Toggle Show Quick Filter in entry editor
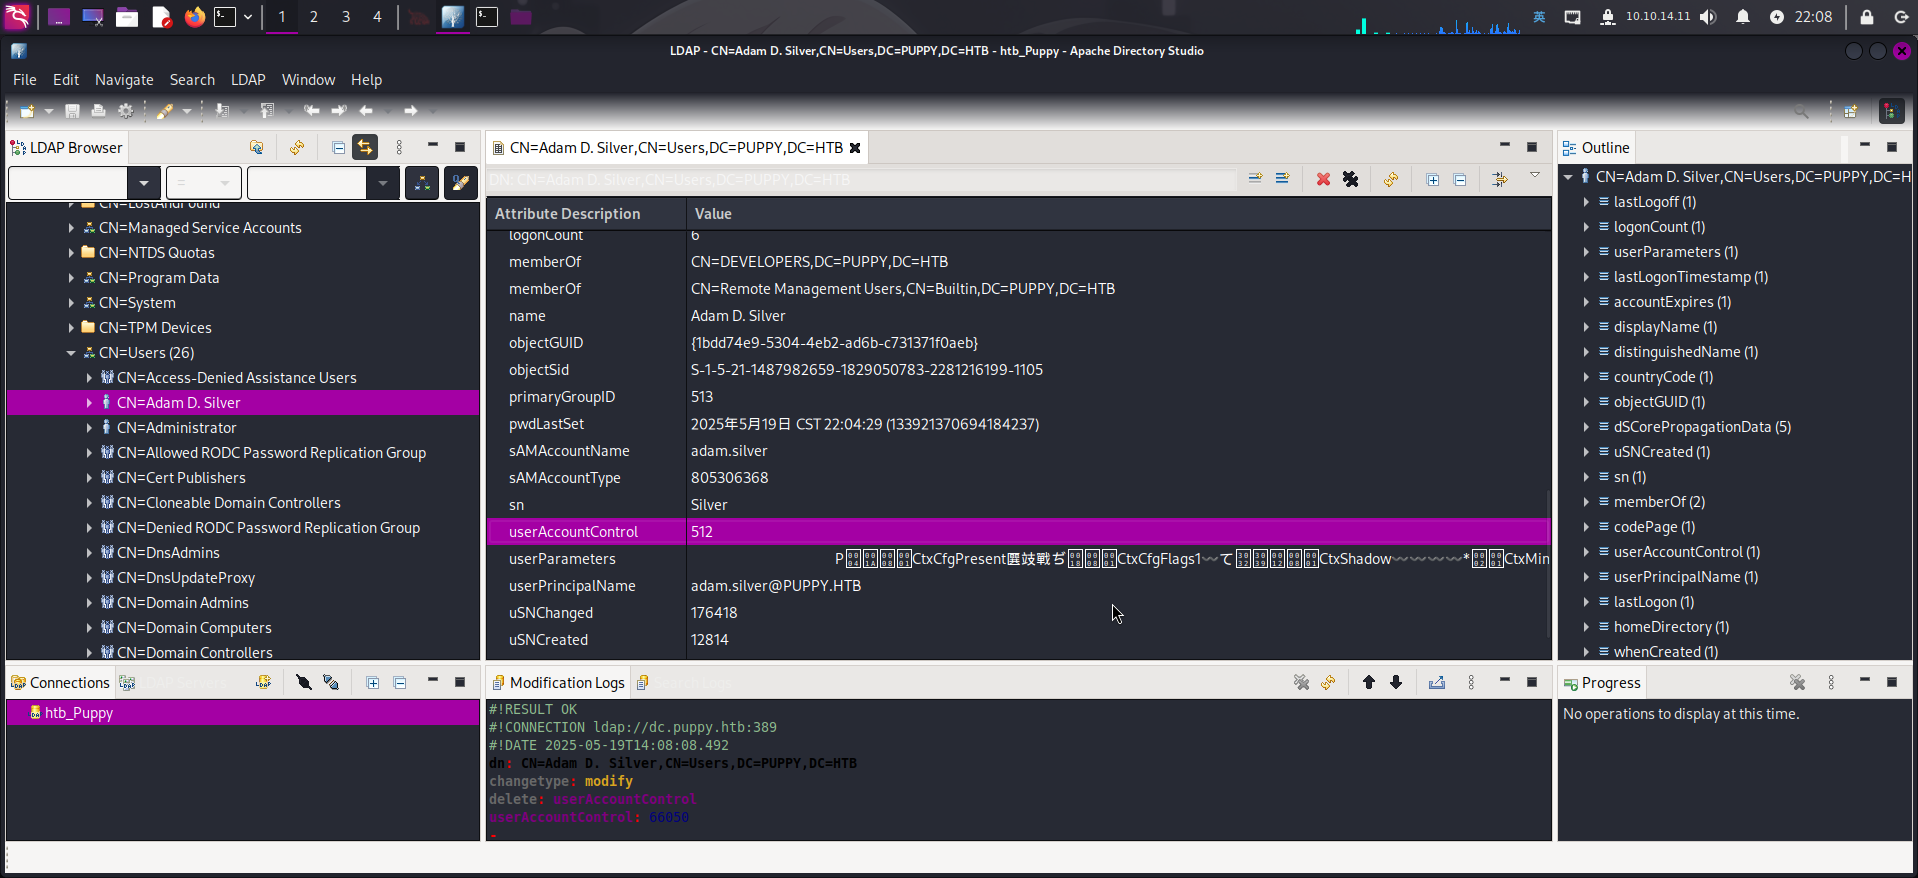The height and width of the screenshot is (878, 1918). [x=1499, y=179]
